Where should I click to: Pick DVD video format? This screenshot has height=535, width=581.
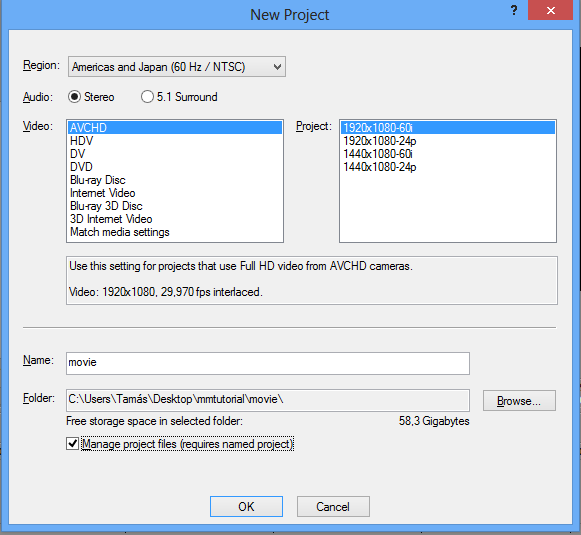click(175, 167)
